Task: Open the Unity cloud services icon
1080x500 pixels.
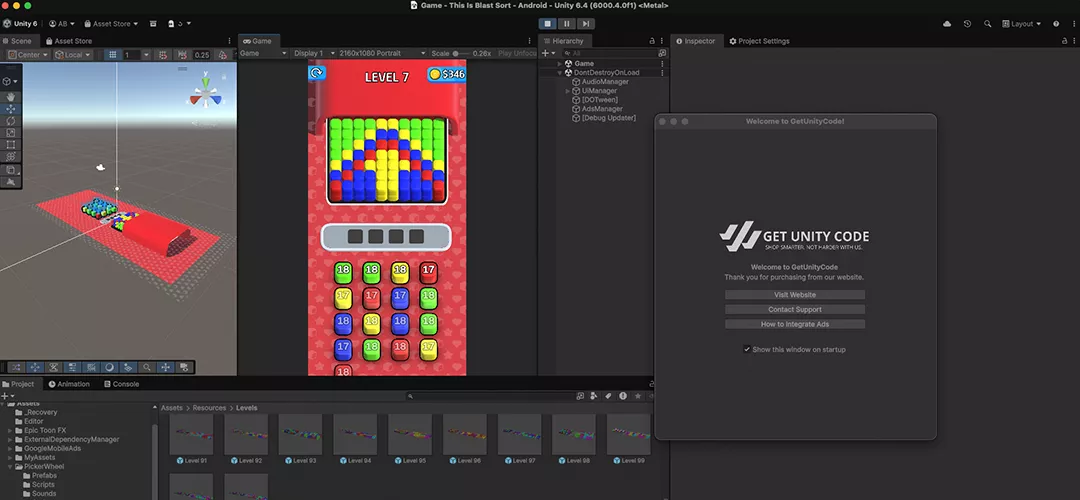Action: (x=947, y=23)
